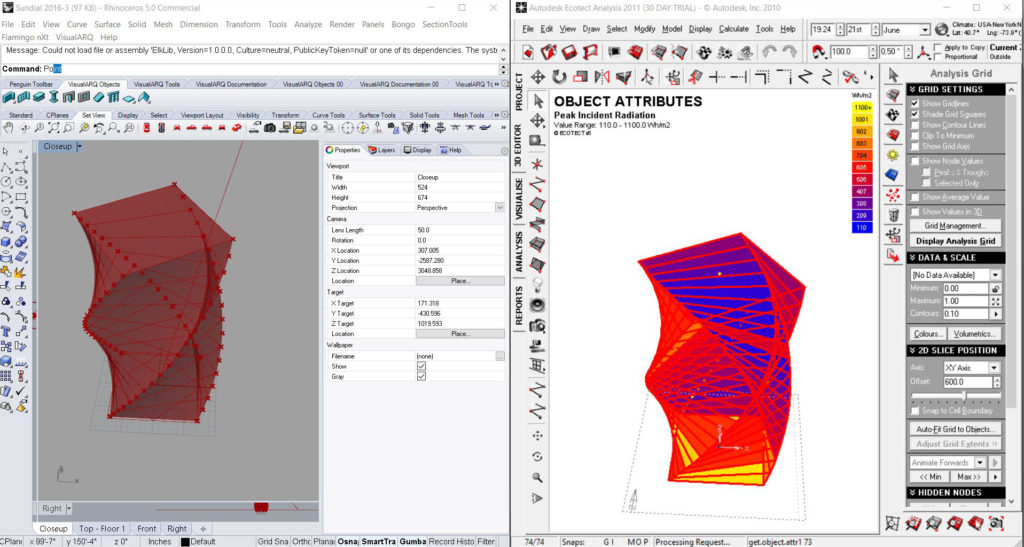Click the Offset 600.0 input field
The height and width of the screenshot is (547, 1024).
967,383
